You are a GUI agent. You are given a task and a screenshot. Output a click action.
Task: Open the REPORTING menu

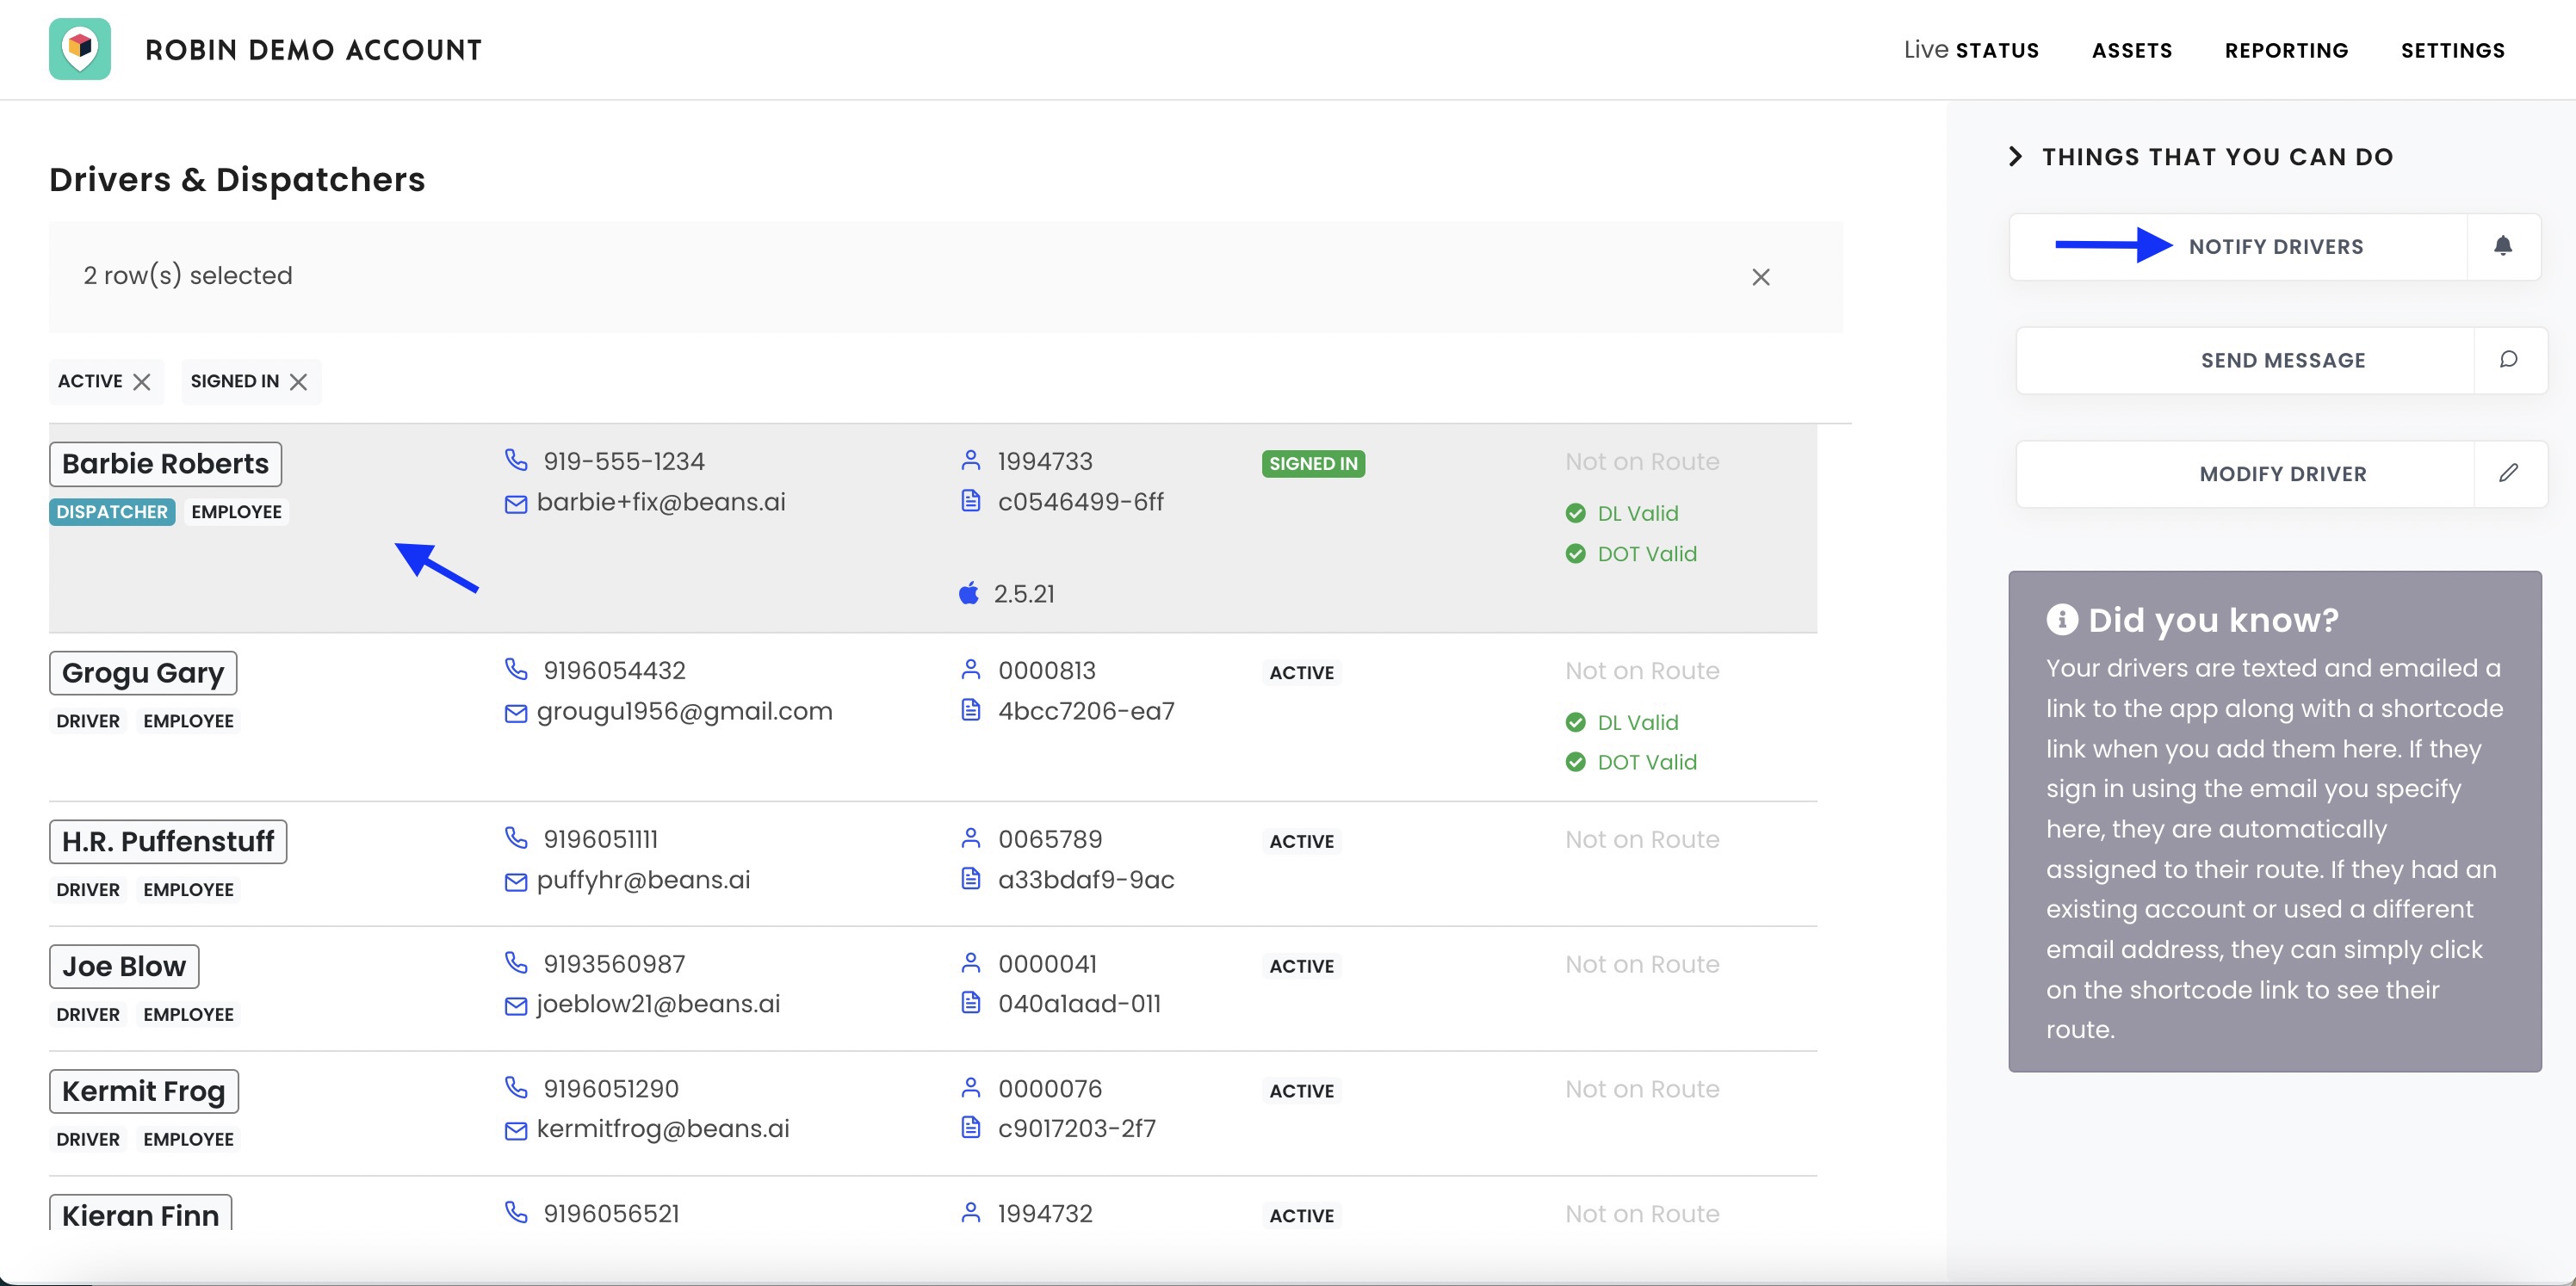[x=2286, y=50]
